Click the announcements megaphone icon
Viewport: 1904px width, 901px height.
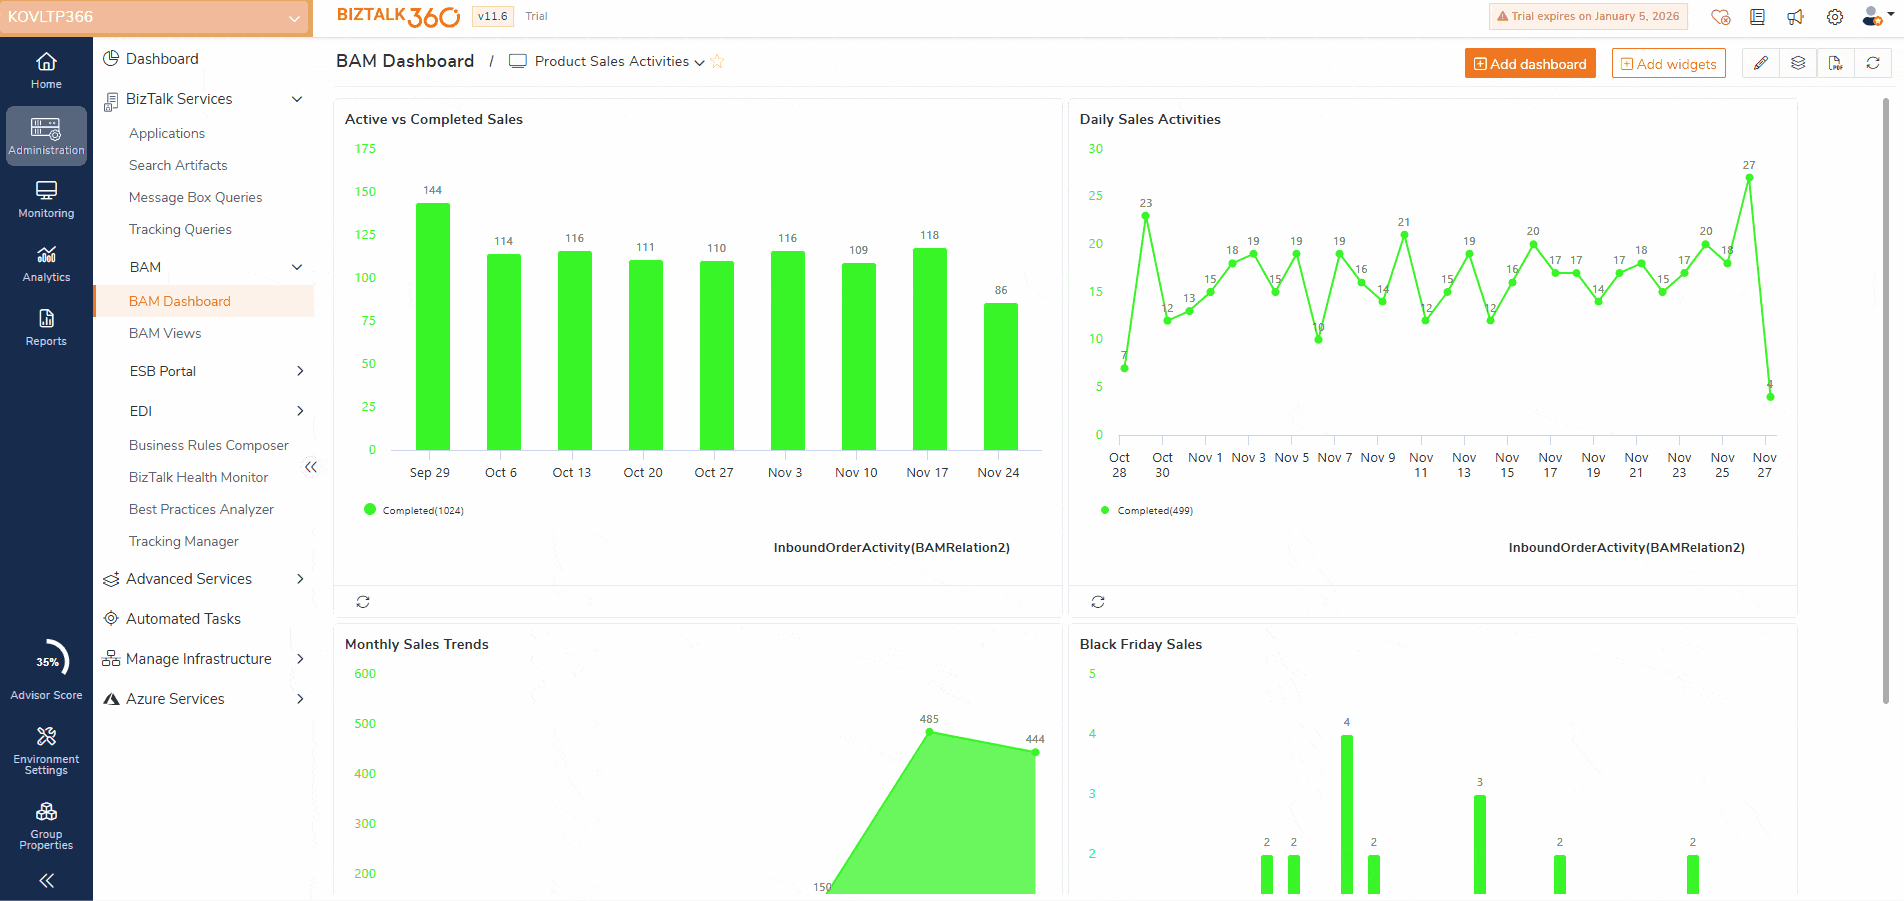(1795, 17)
